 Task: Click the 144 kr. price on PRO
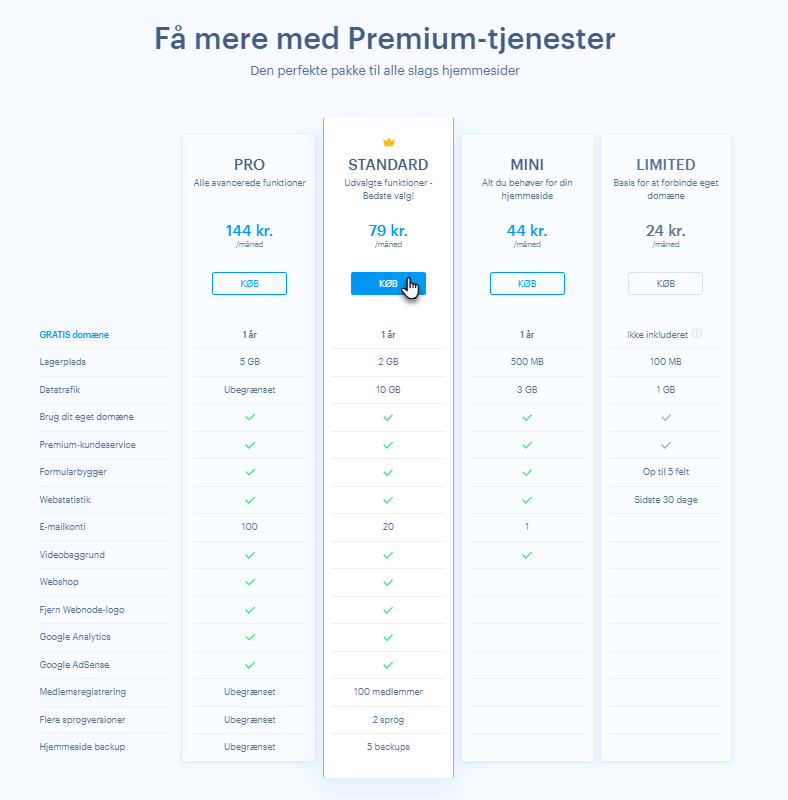click(249, 231)
